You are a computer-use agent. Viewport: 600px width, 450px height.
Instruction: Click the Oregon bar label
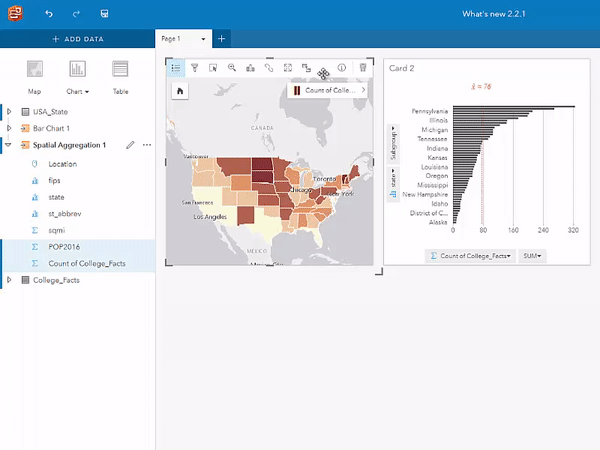click(x=437, y=176)
